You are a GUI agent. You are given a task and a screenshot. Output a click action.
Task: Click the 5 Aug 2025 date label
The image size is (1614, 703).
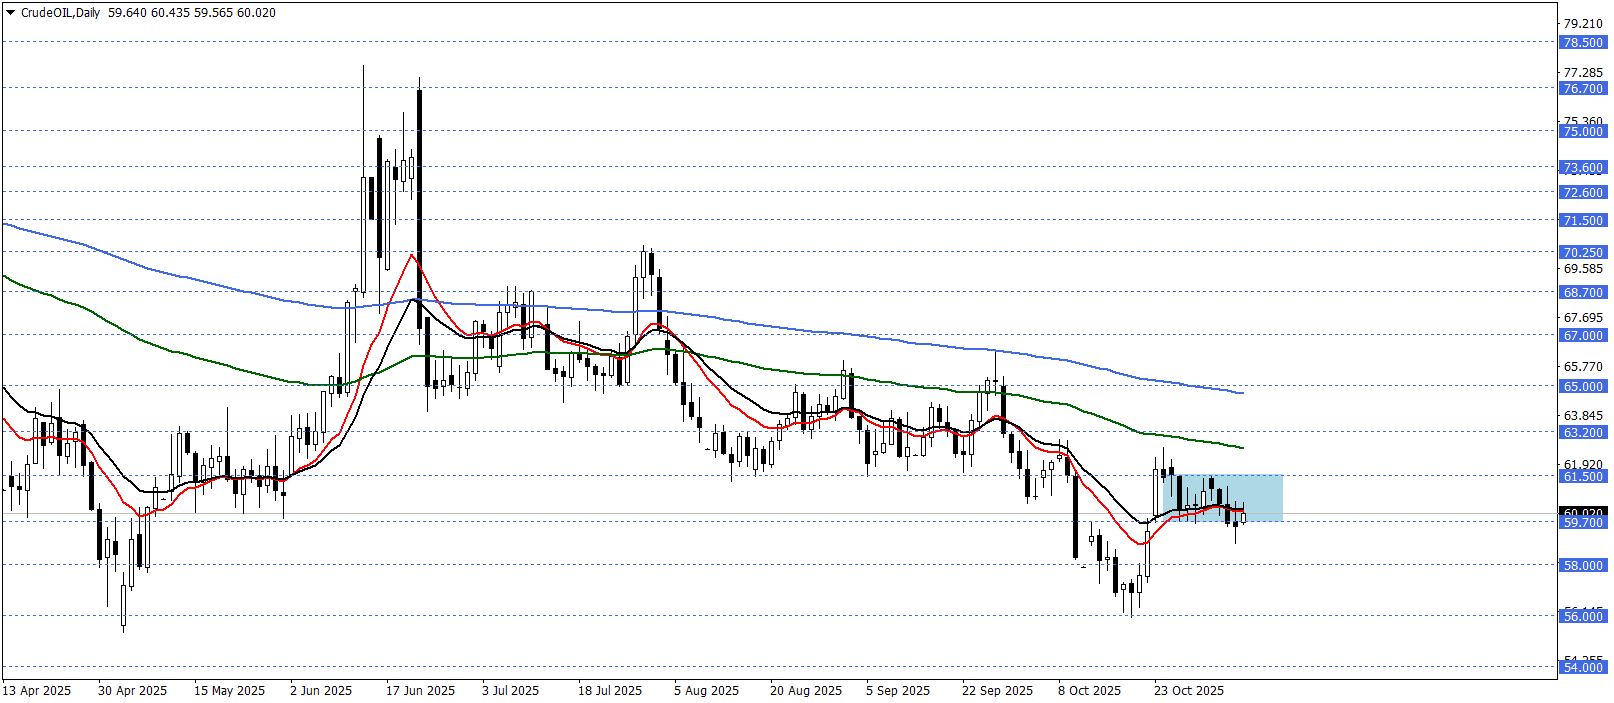[706, 691]
